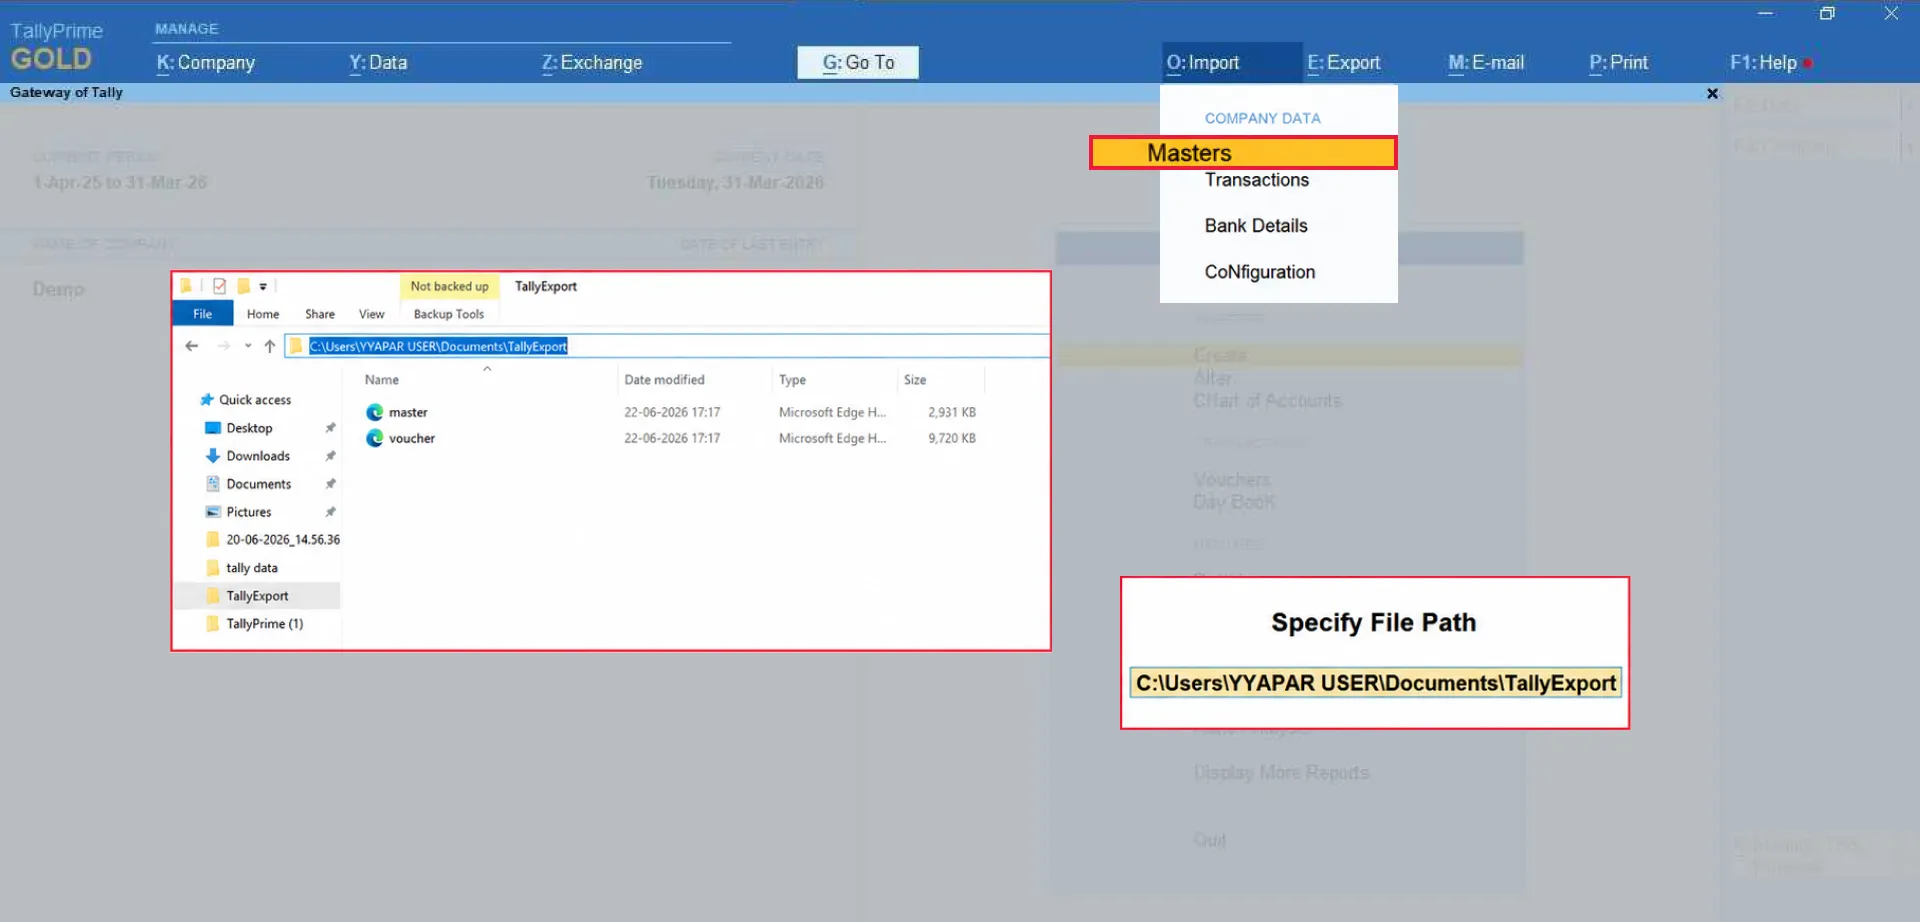The width and height of the screenshot is (1920, 922).
Task: Click the address bar folder icon
Action: 296,346
